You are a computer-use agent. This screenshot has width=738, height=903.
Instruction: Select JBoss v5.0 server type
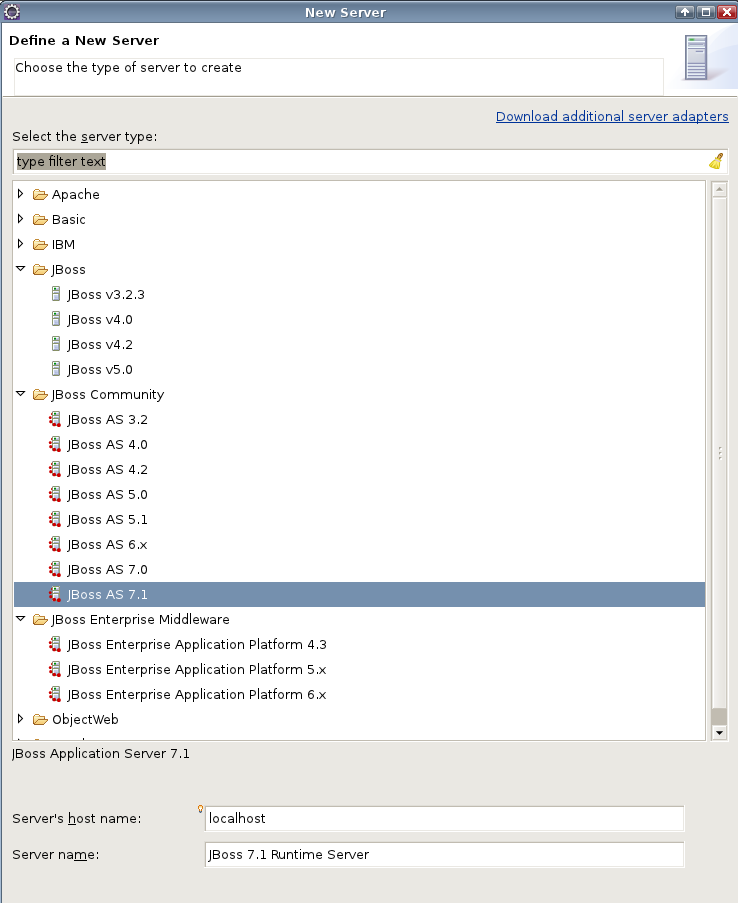click(100, 370)
